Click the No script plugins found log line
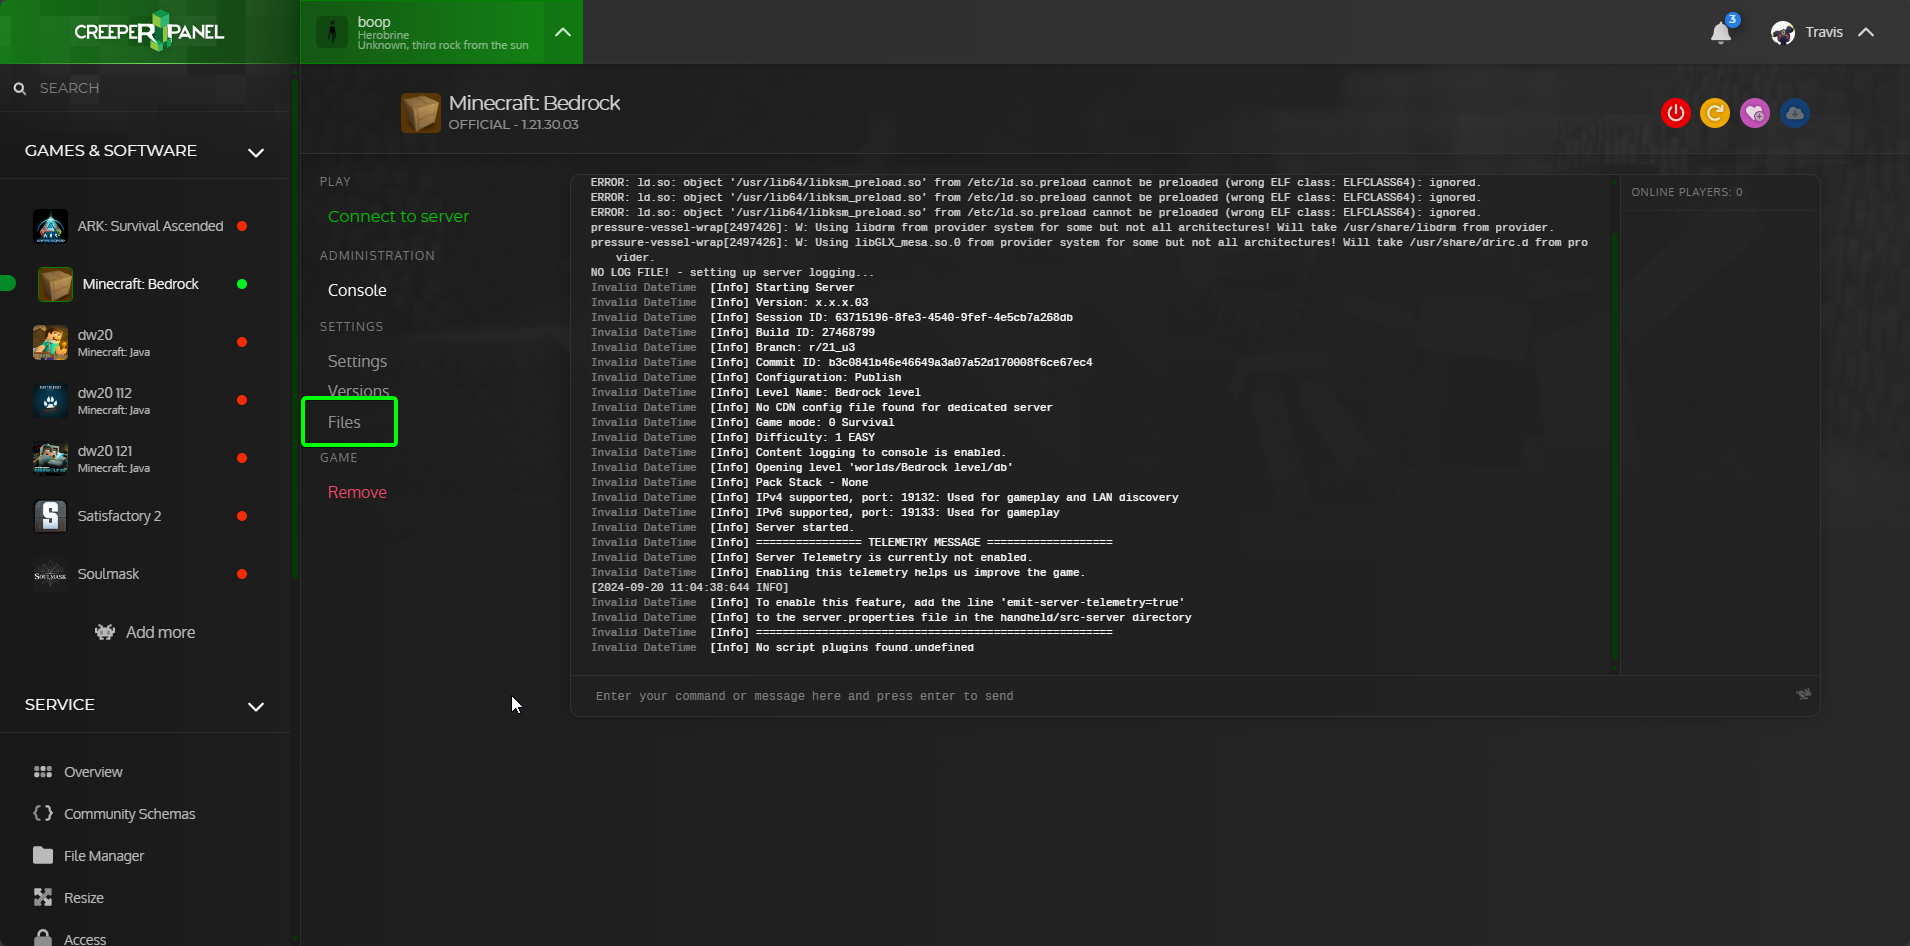1910x946 pixels. tap(782, 648)
